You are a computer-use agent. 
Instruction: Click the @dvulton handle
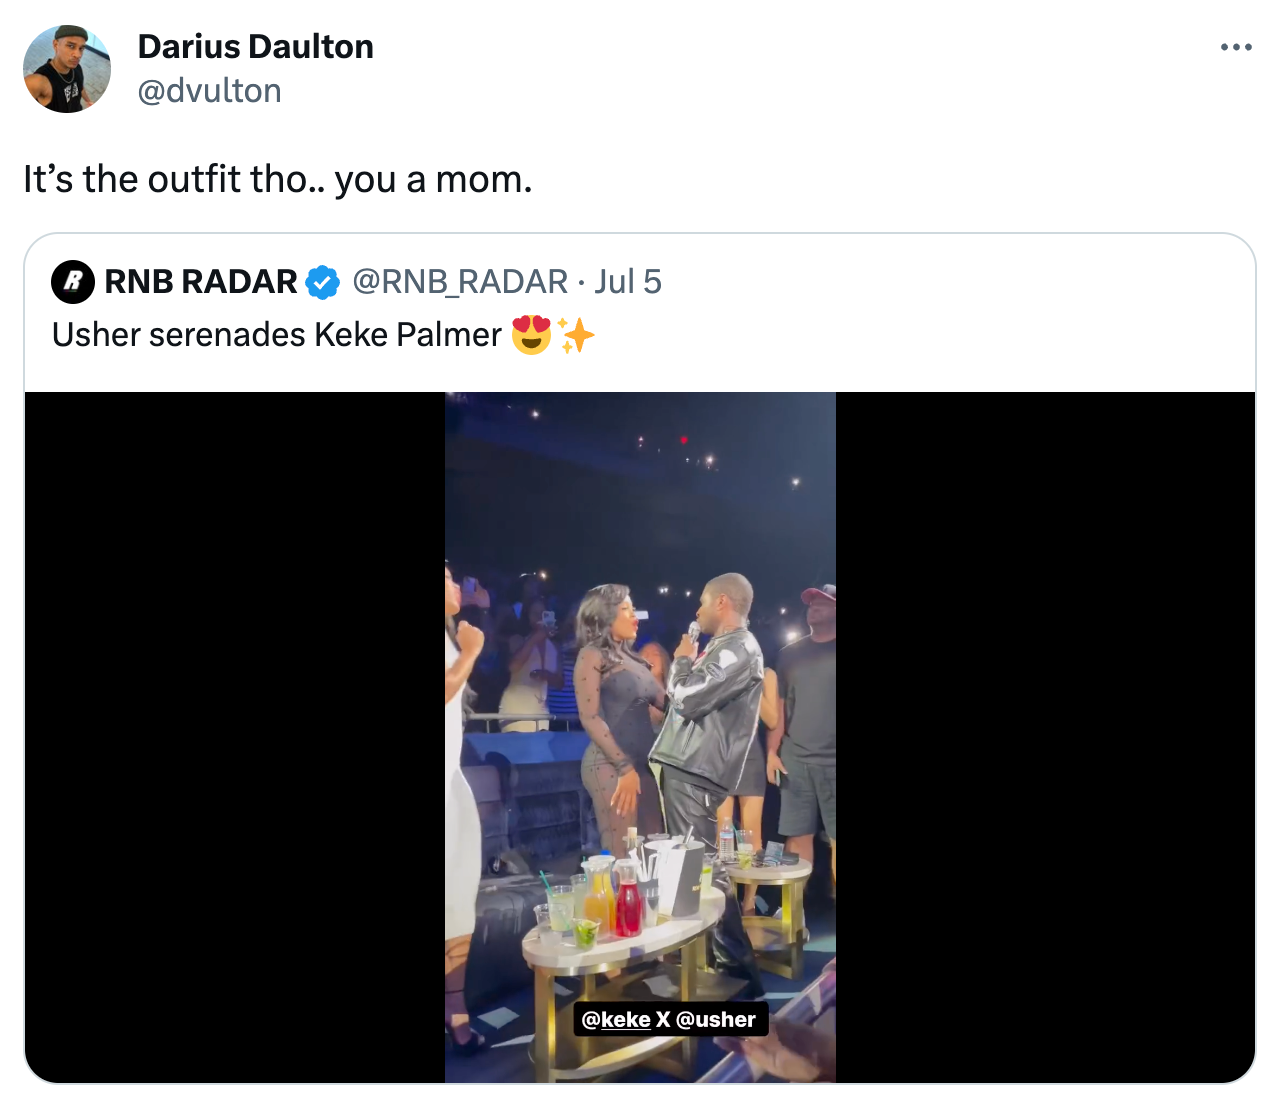(x=209, y=90)
